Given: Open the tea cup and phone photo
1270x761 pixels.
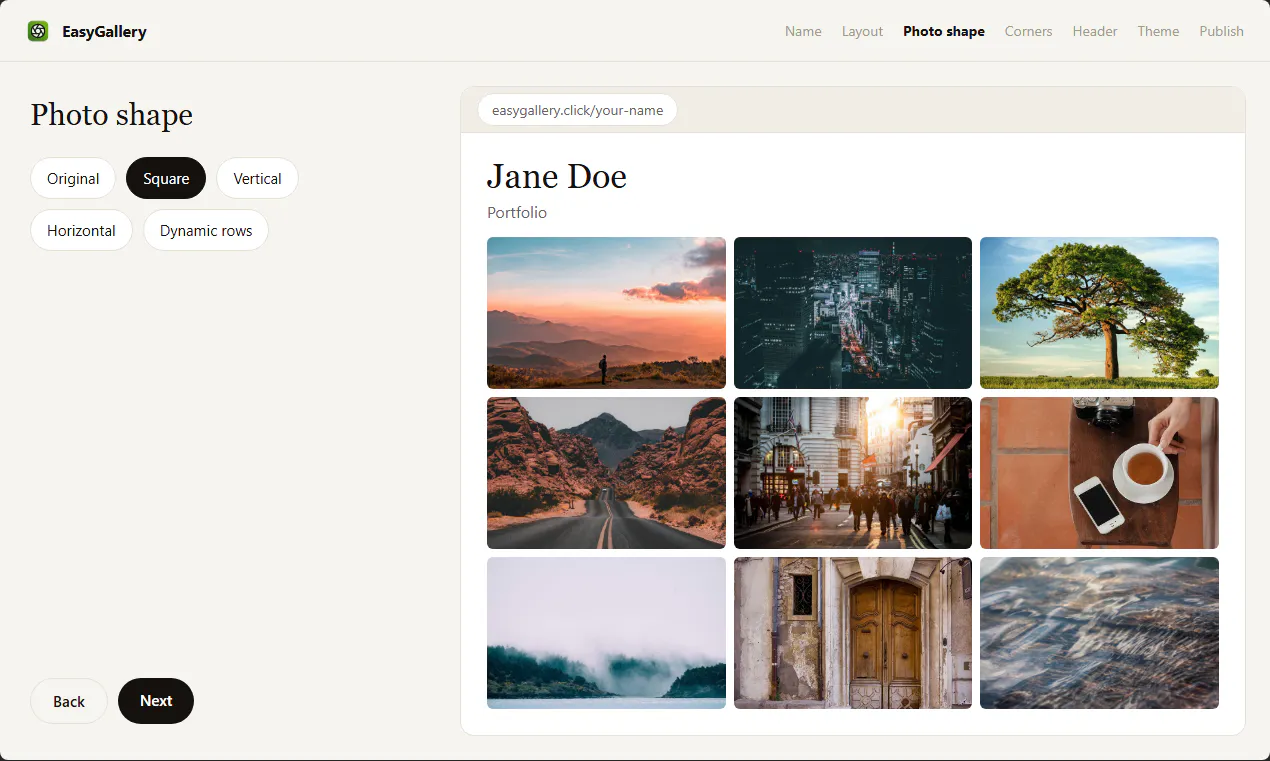Looking at the screenshot, I should tap(1099, 473).
